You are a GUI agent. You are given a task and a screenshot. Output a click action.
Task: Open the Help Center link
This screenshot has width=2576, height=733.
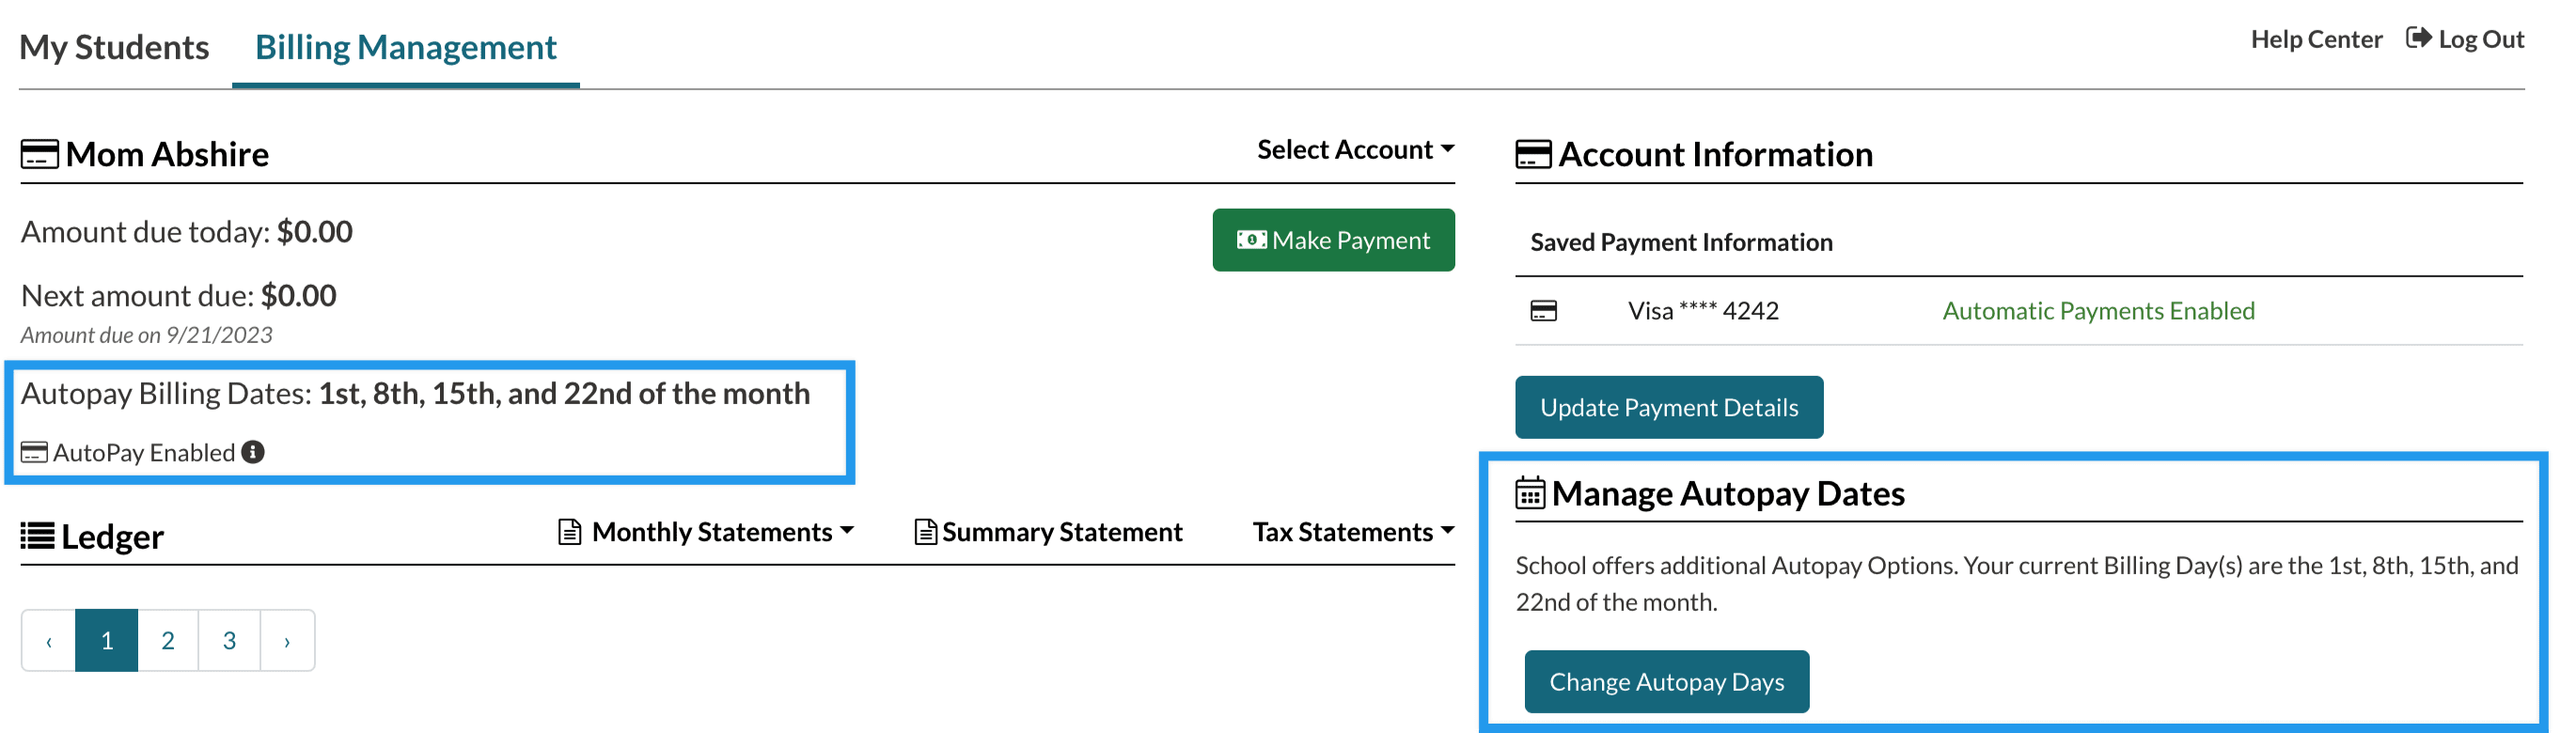coord(2315,39)
